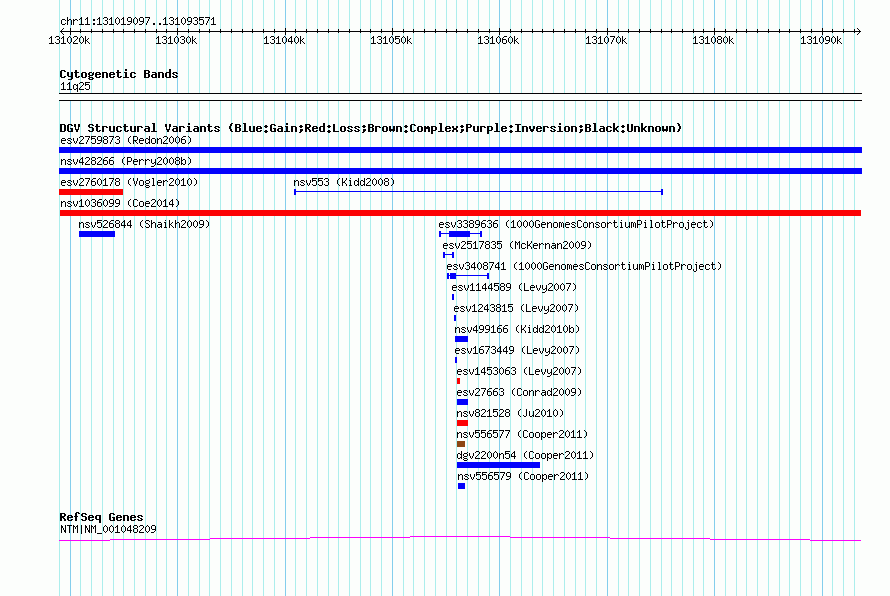The image size is (890, 596).
Task: Click the 131080k ruler tick label
Action: 713,40
